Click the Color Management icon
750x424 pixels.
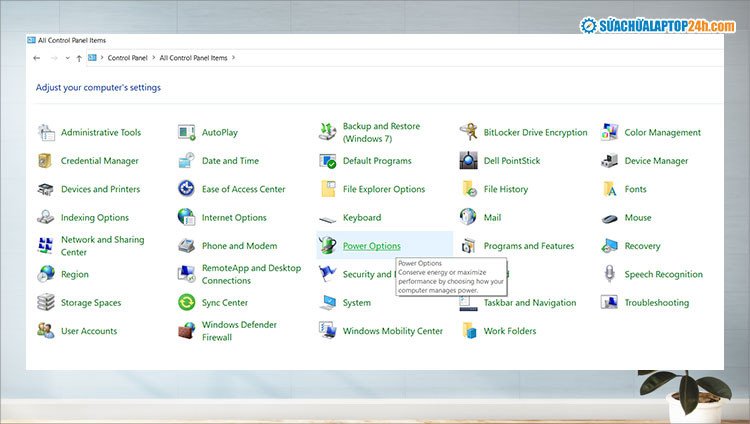[x=609, y=132]
